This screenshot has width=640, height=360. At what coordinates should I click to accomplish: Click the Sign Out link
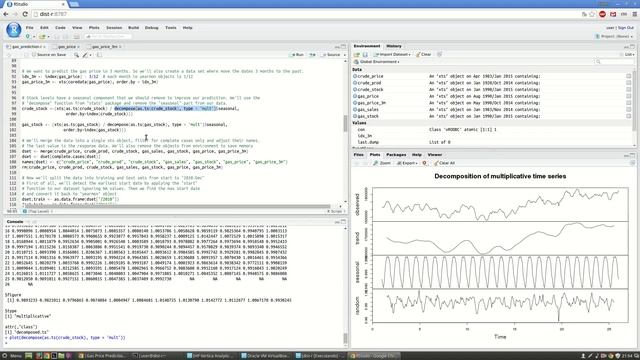pyautogui.click(x=626, y=28)
